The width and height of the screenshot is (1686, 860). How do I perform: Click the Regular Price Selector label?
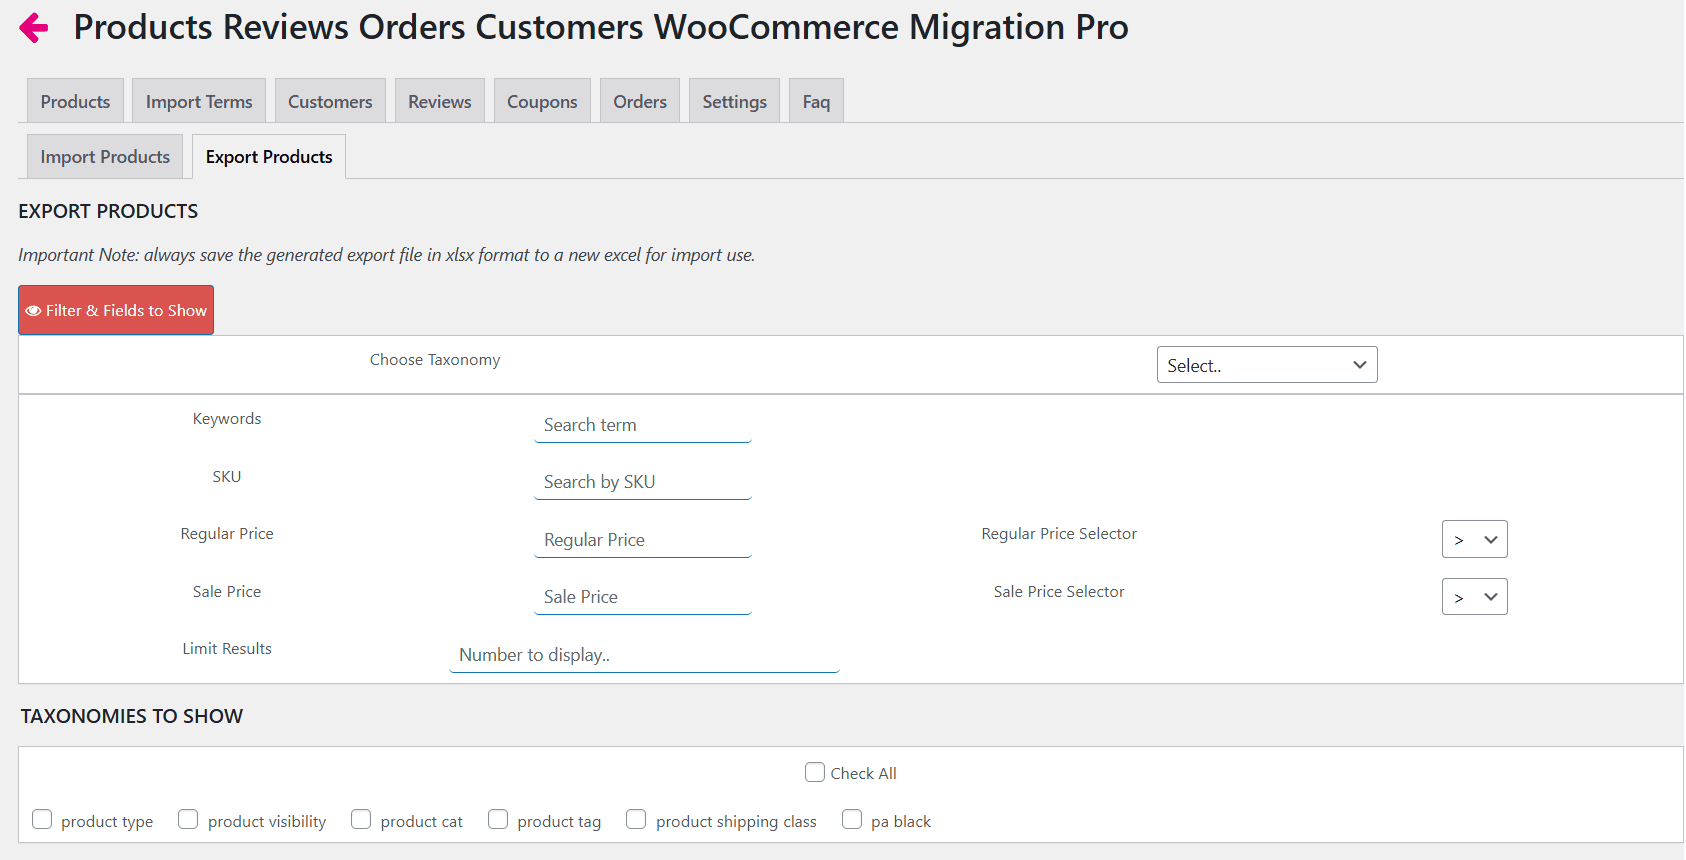point(1059,534)
